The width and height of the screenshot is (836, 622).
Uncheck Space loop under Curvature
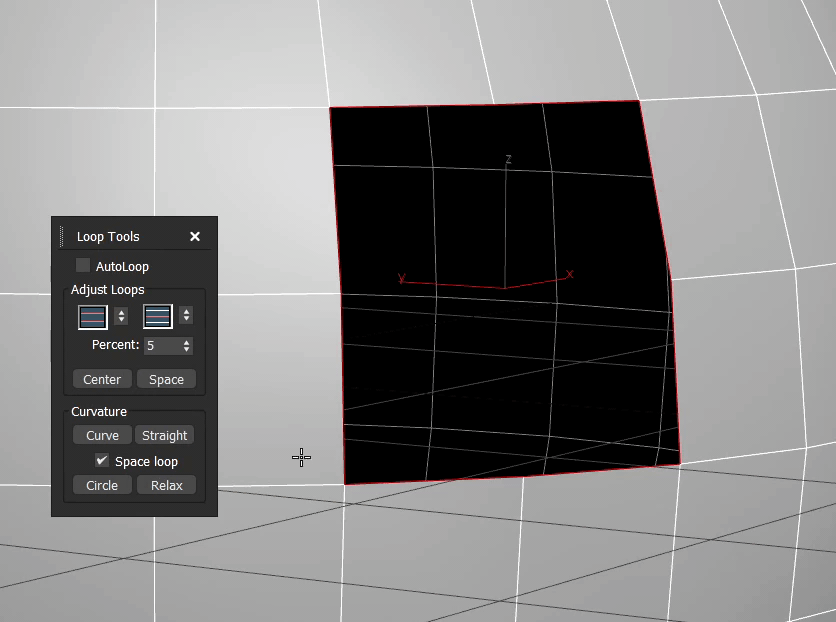coord(101,461)
